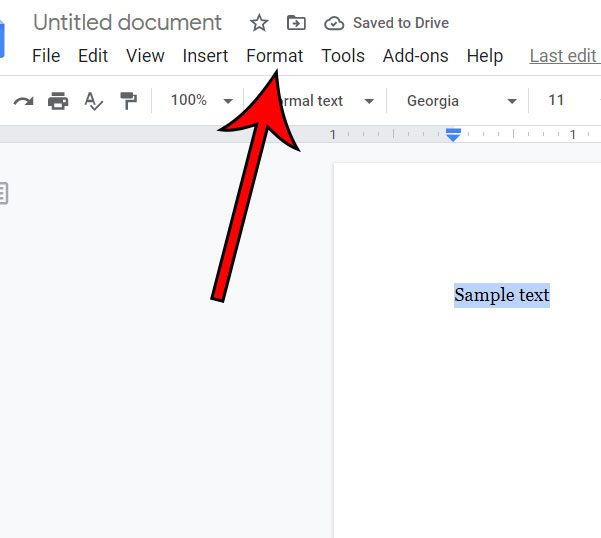Image resolution: width=601 pixels, height=538 pixels.
Task: Open the Format menu
Action: pyautogui.click(x=274, y=56)
